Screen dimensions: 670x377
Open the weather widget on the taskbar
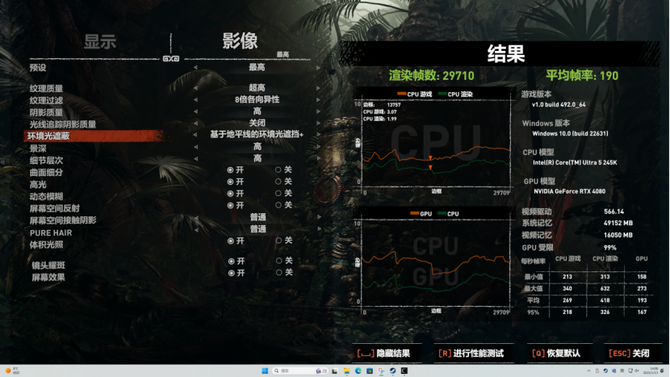click(12, 371)
